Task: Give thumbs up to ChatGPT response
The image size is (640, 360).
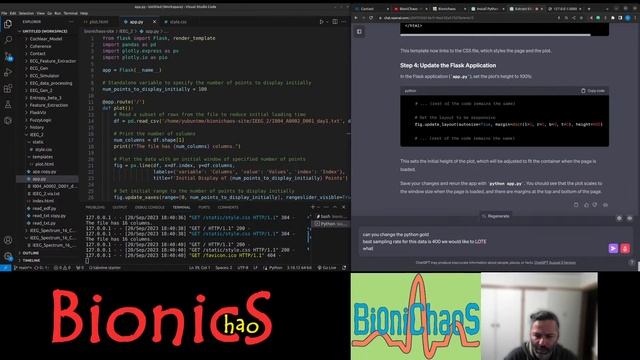Action: coord(586,205)
